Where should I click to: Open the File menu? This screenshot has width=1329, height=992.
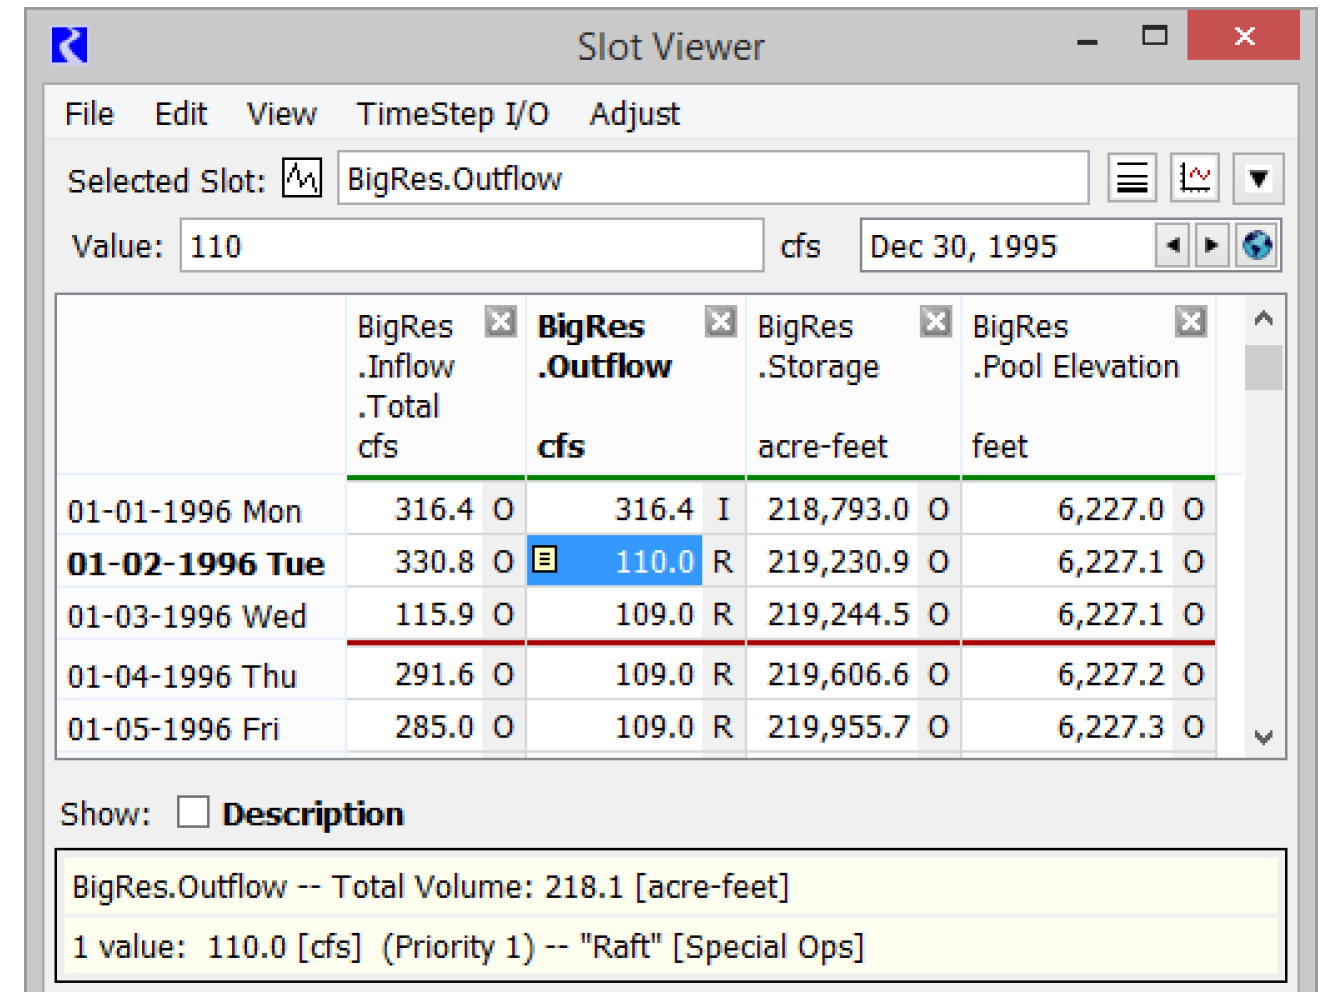point(89,114)
